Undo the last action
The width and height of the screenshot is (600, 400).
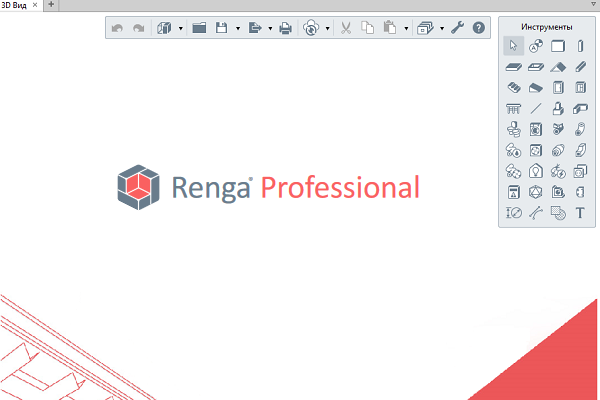pyautogui.click(x=117, y=28)
